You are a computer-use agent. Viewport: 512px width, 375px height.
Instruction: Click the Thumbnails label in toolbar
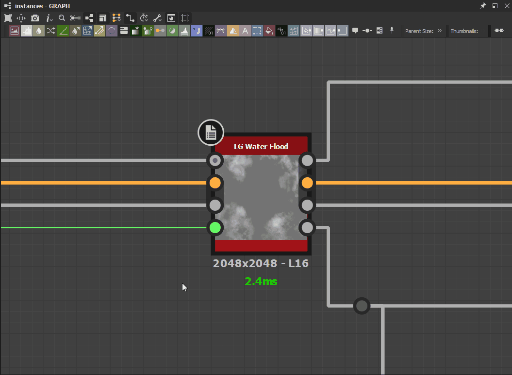(464, 31)
